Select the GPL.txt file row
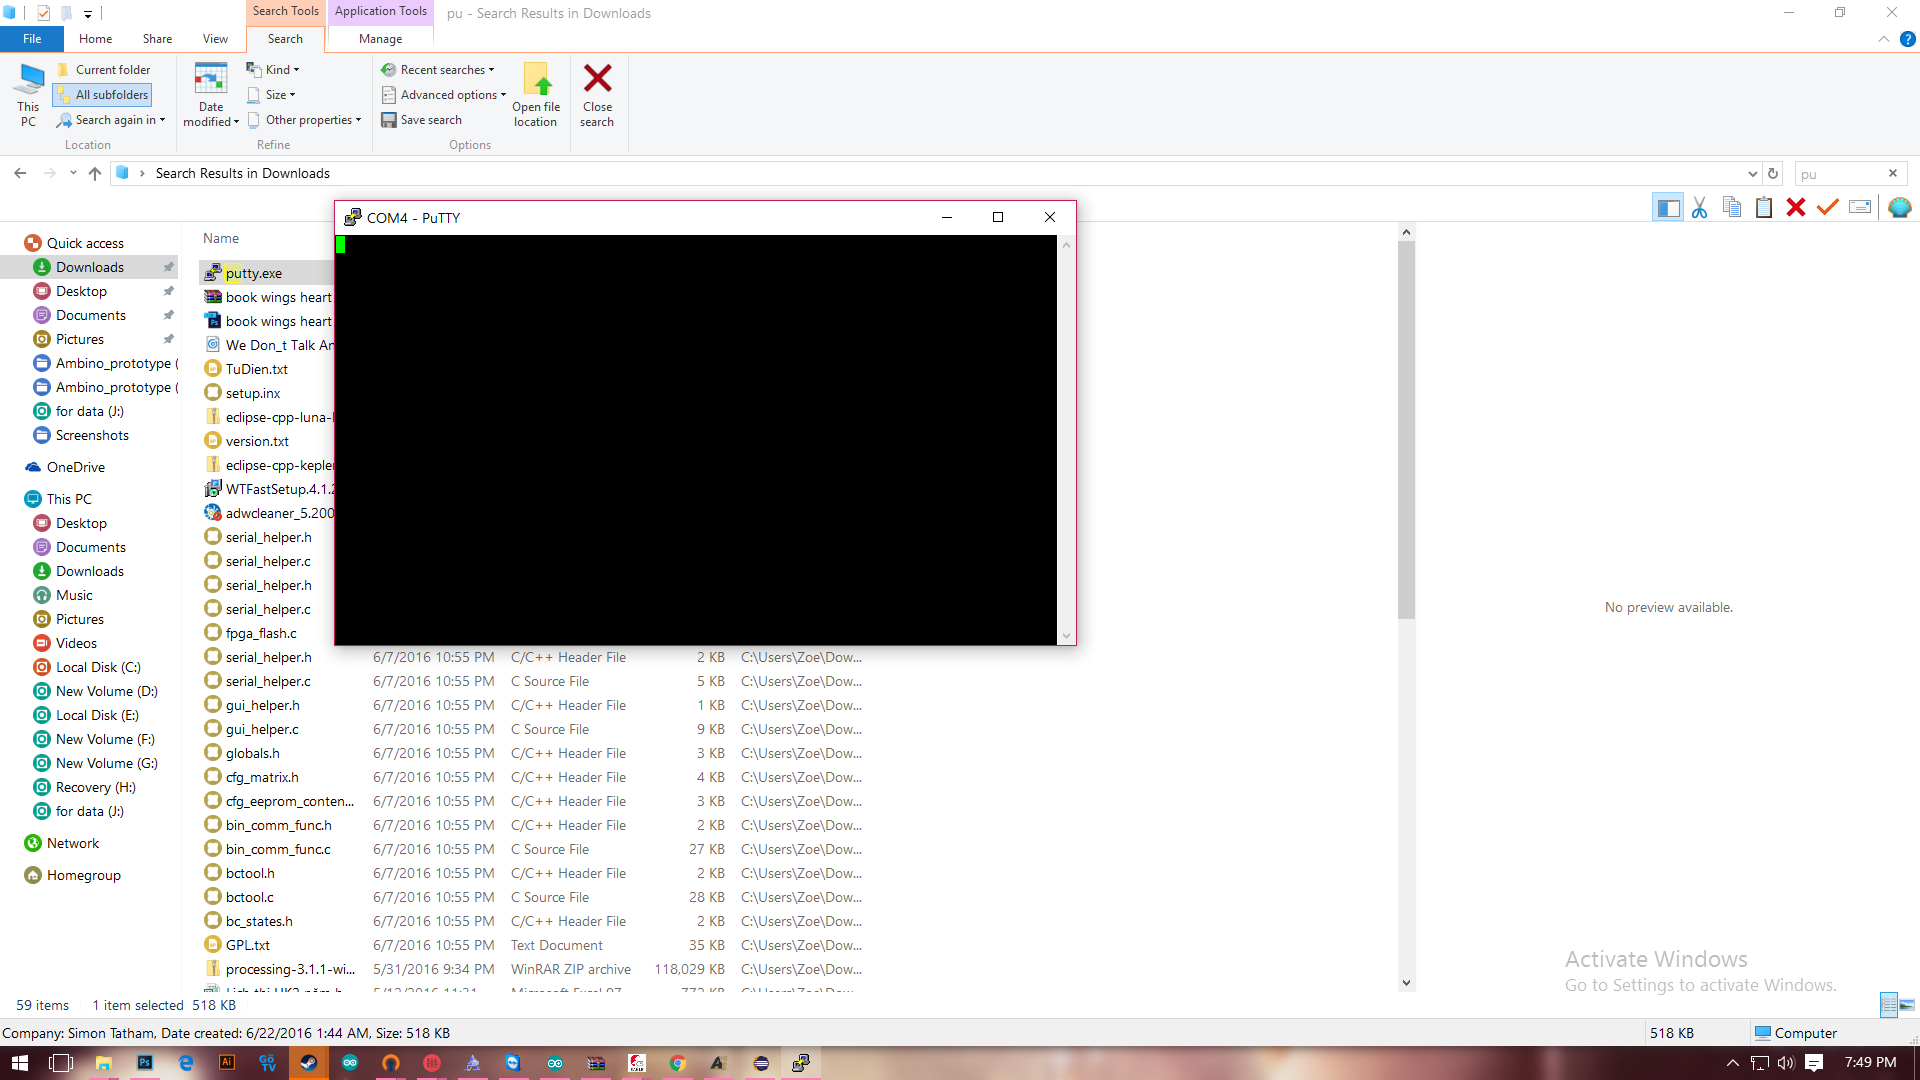1920x1080 pixels. pos(535,945)
